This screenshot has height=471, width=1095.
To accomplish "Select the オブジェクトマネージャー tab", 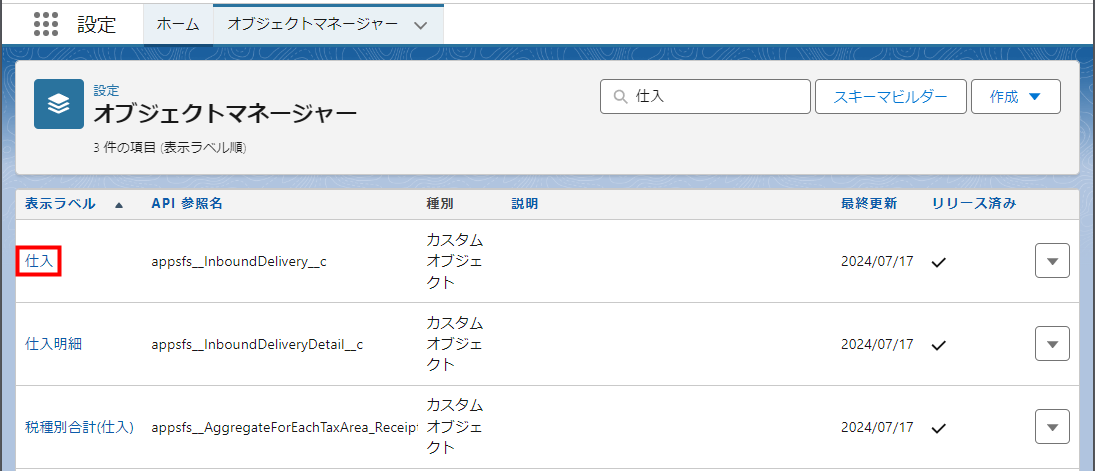I will (312, 25).
